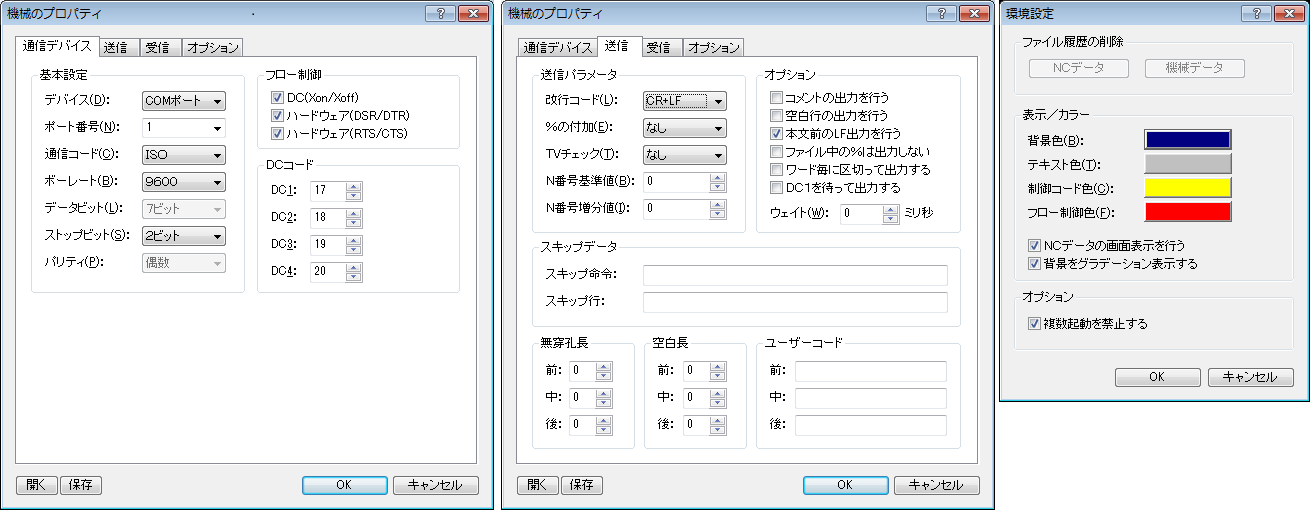Disable 背景をグラデーション表示する checkbox
This screenshot has width=1313, height=512.
[1035, 264]
